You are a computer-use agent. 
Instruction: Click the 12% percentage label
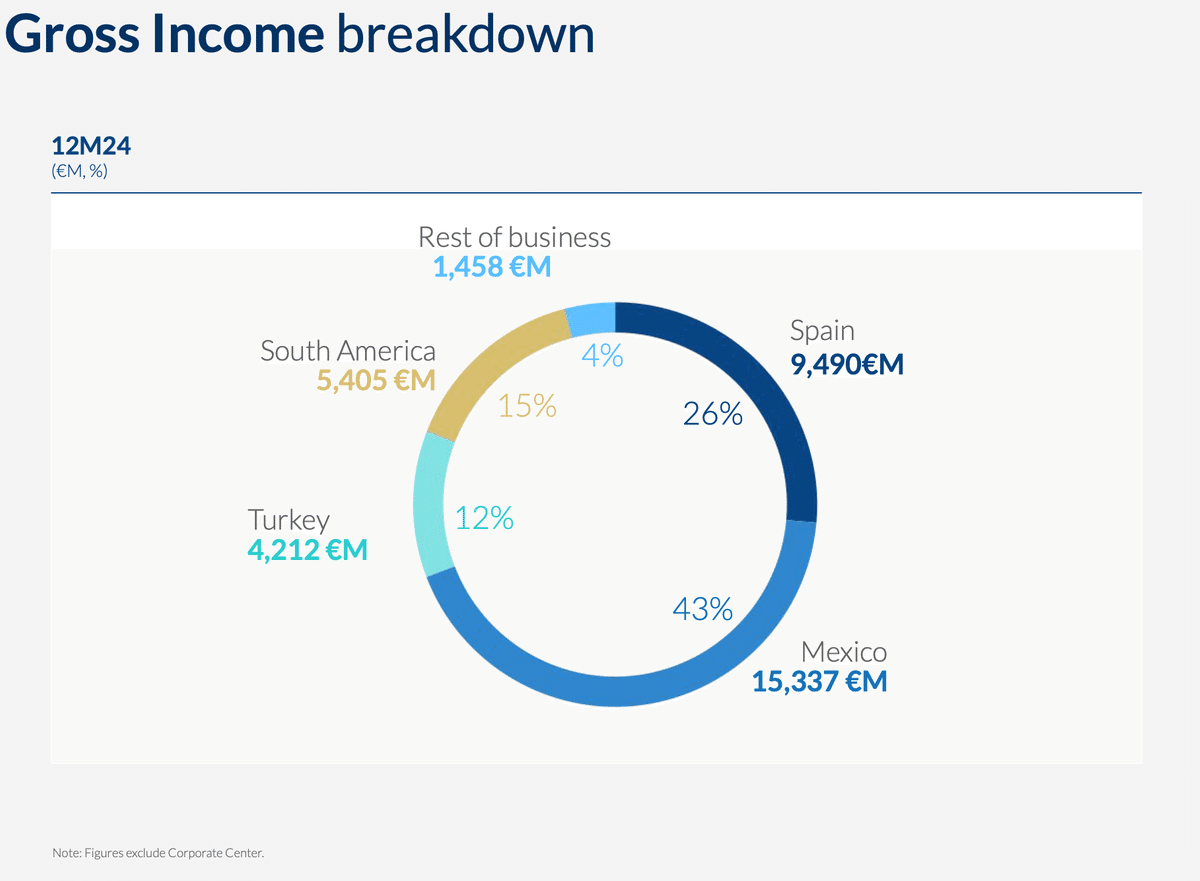[x=484, y=518]
